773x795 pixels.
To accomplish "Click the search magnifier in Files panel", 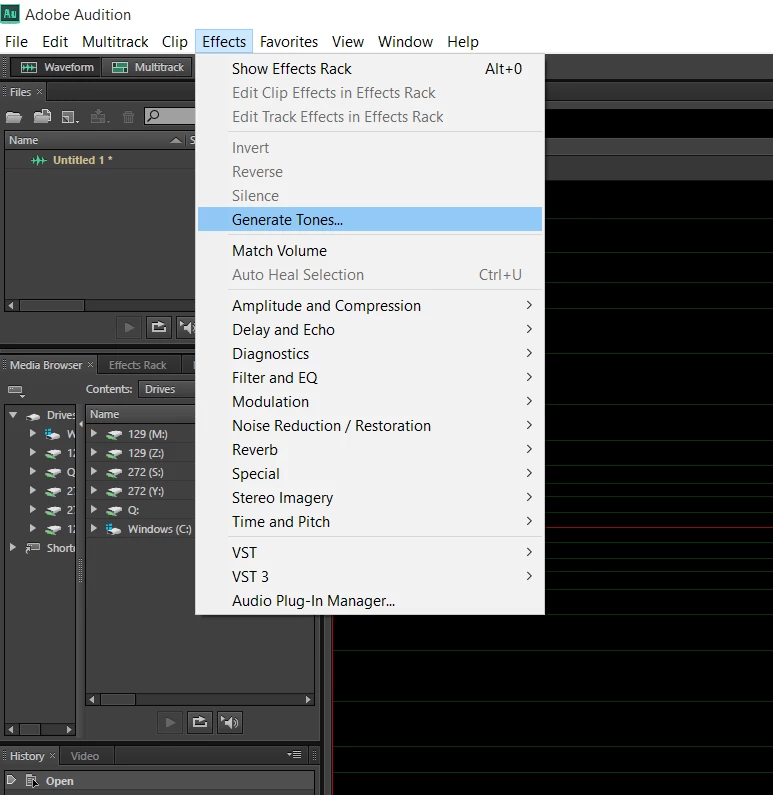I will 153,116.
